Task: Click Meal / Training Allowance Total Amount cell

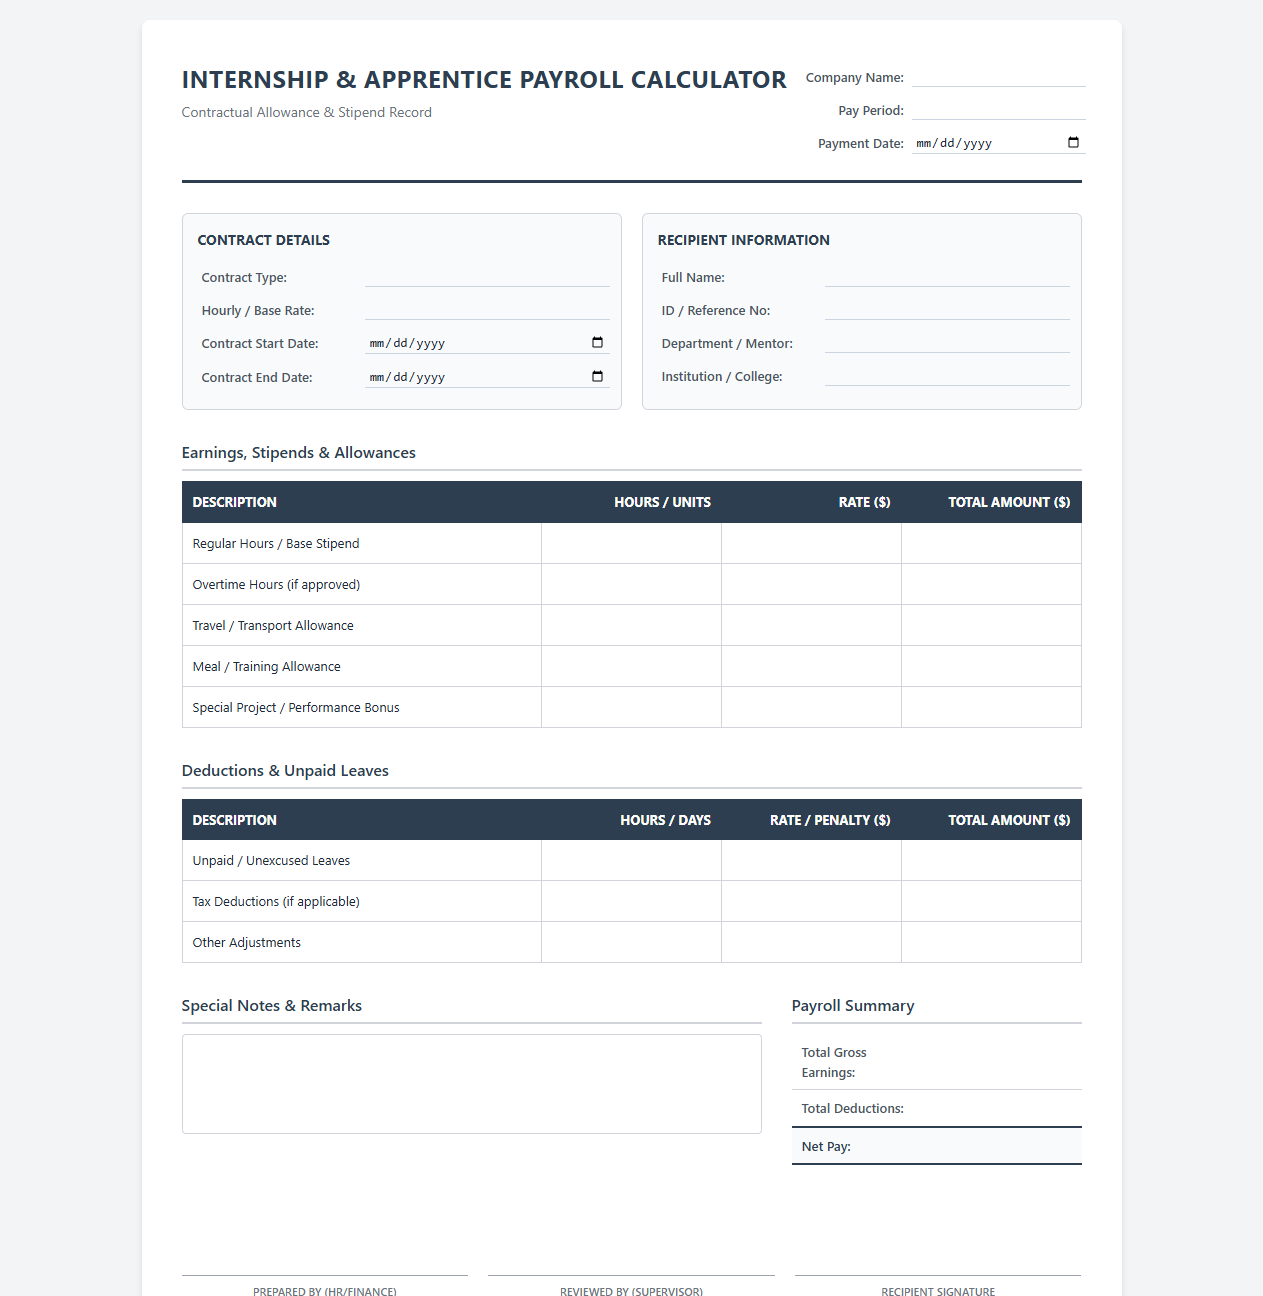Action: (x=991, y=666)
